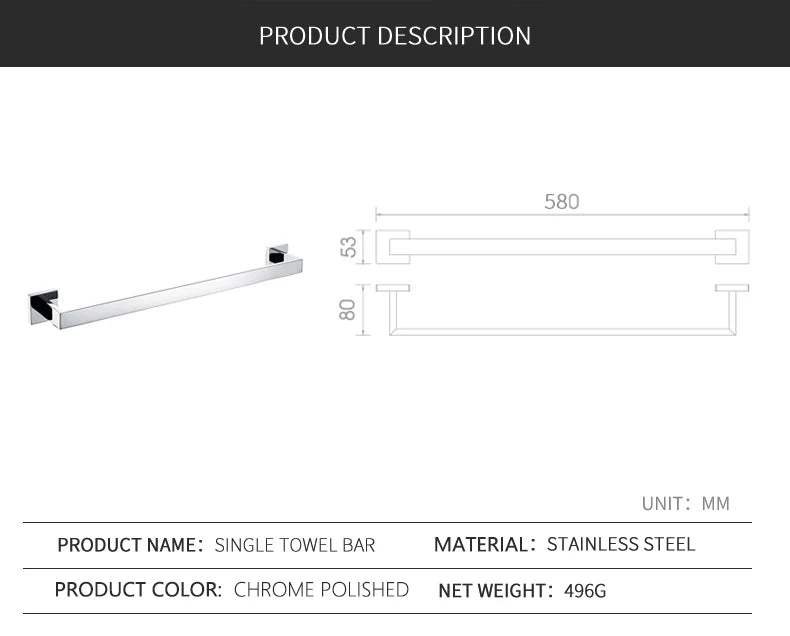Screen dimensions: 790x636
Task: Click the NET WEIGHT label
Action: click(x=496, y=591)
